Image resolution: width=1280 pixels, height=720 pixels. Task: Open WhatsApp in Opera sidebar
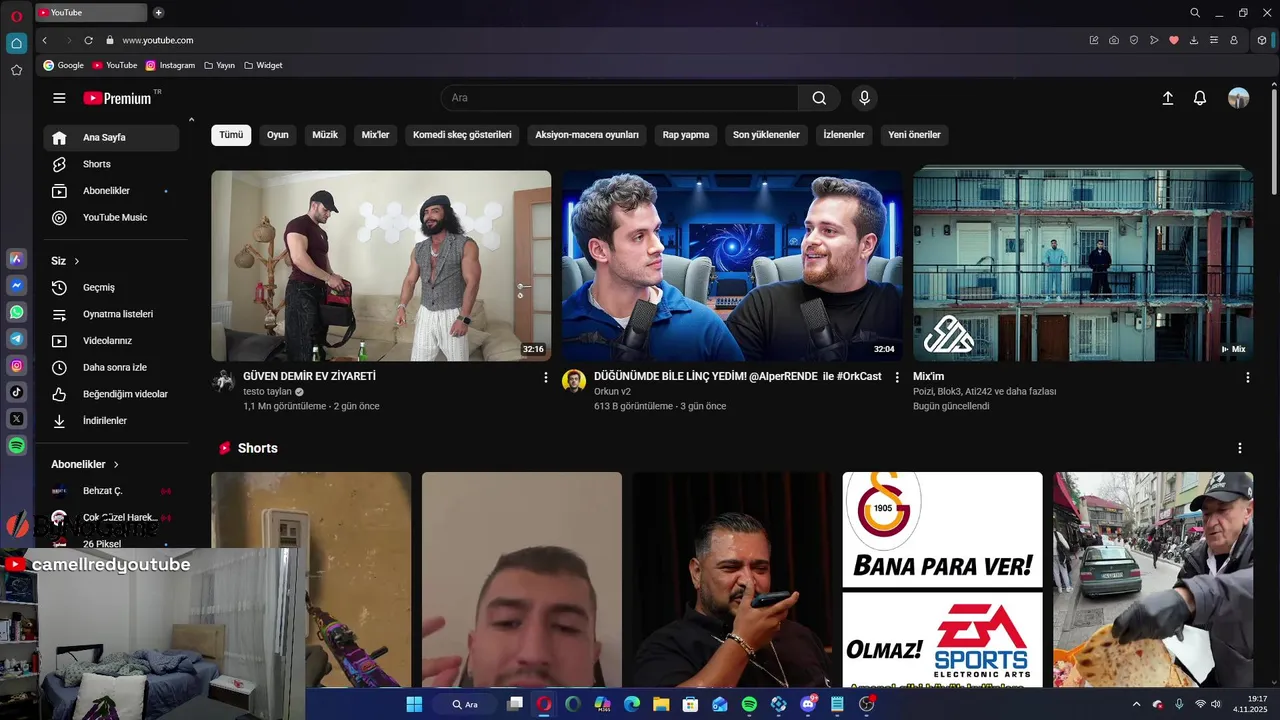coord(16,312)
